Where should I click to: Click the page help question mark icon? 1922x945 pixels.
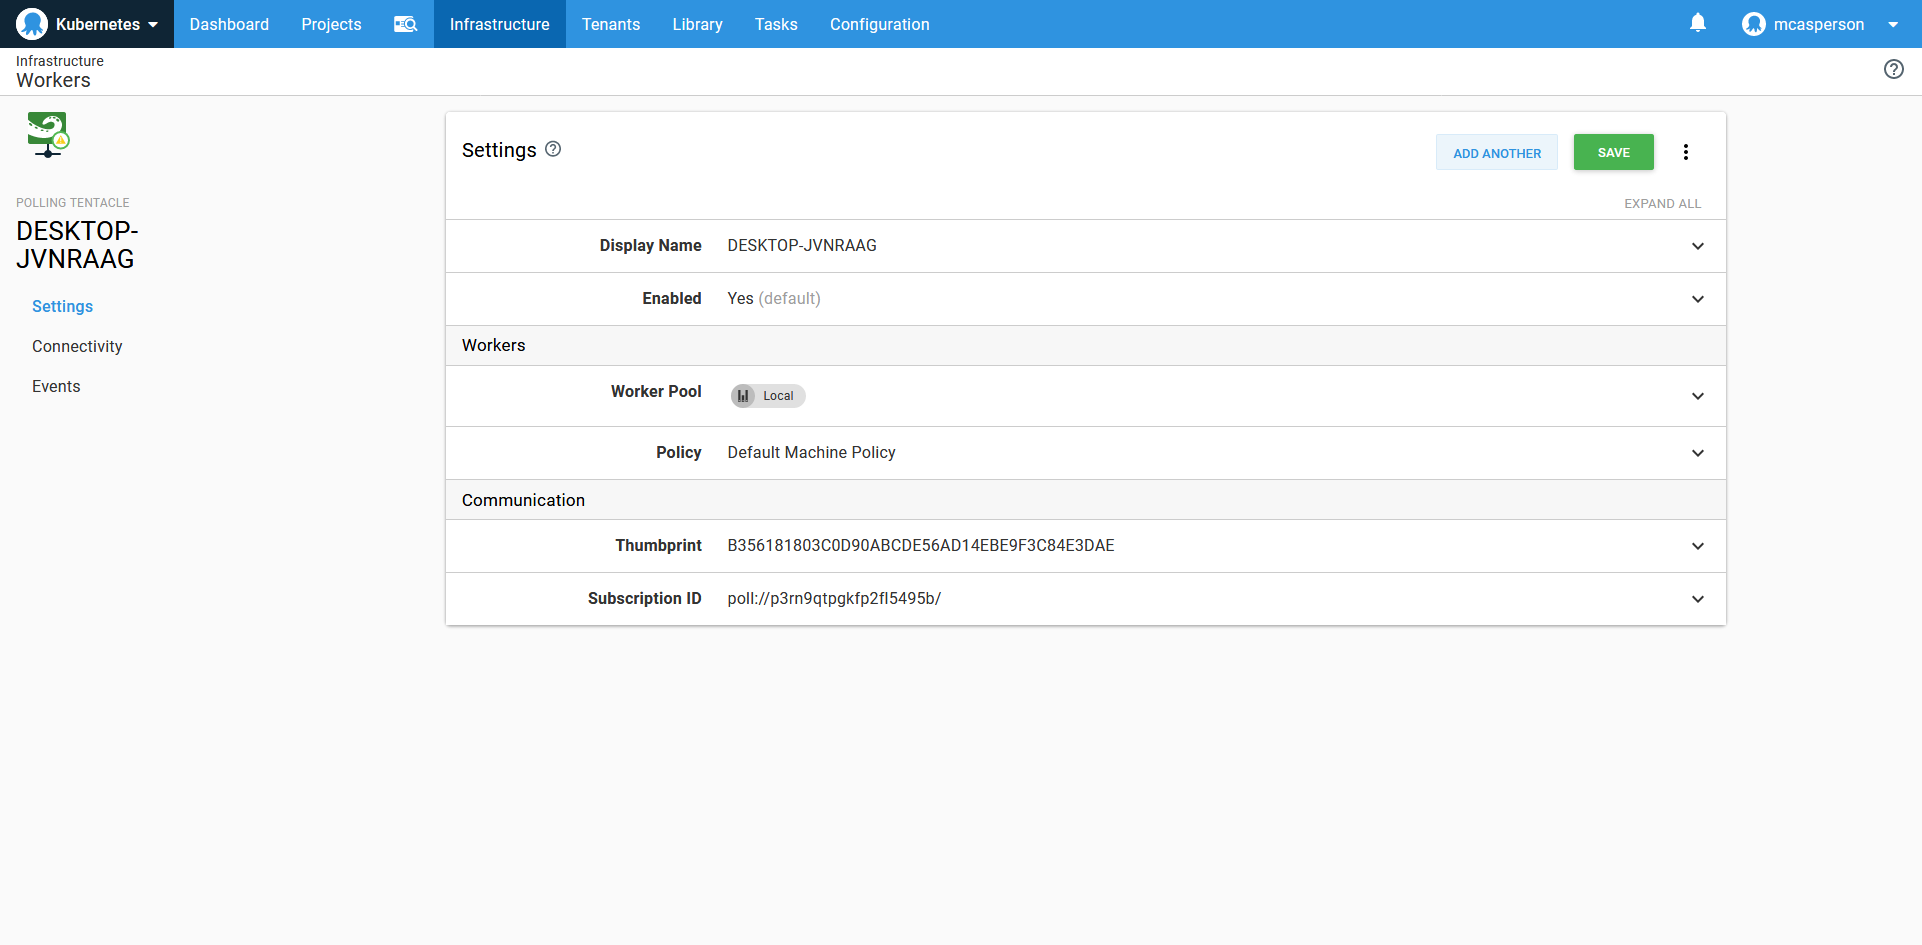point(1893,69)
